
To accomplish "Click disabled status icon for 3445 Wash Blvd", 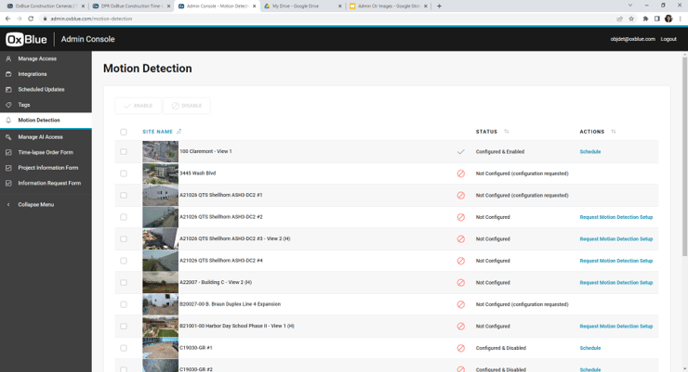I will (461, 174).
